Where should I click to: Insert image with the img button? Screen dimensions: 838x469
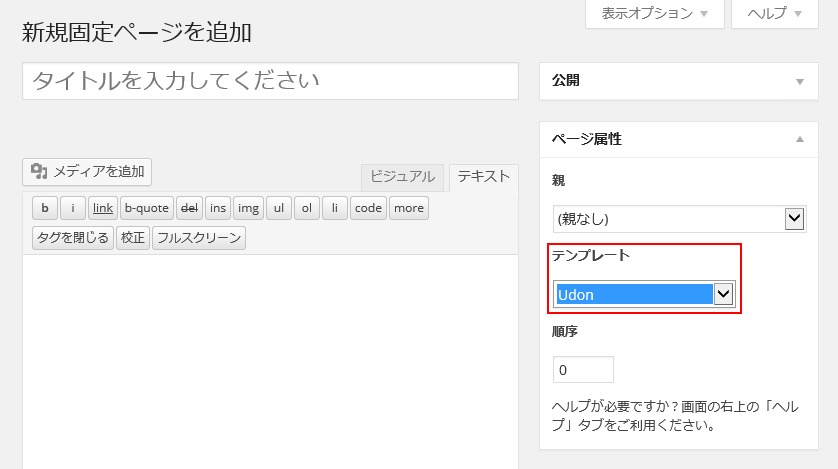click(249, 208)
